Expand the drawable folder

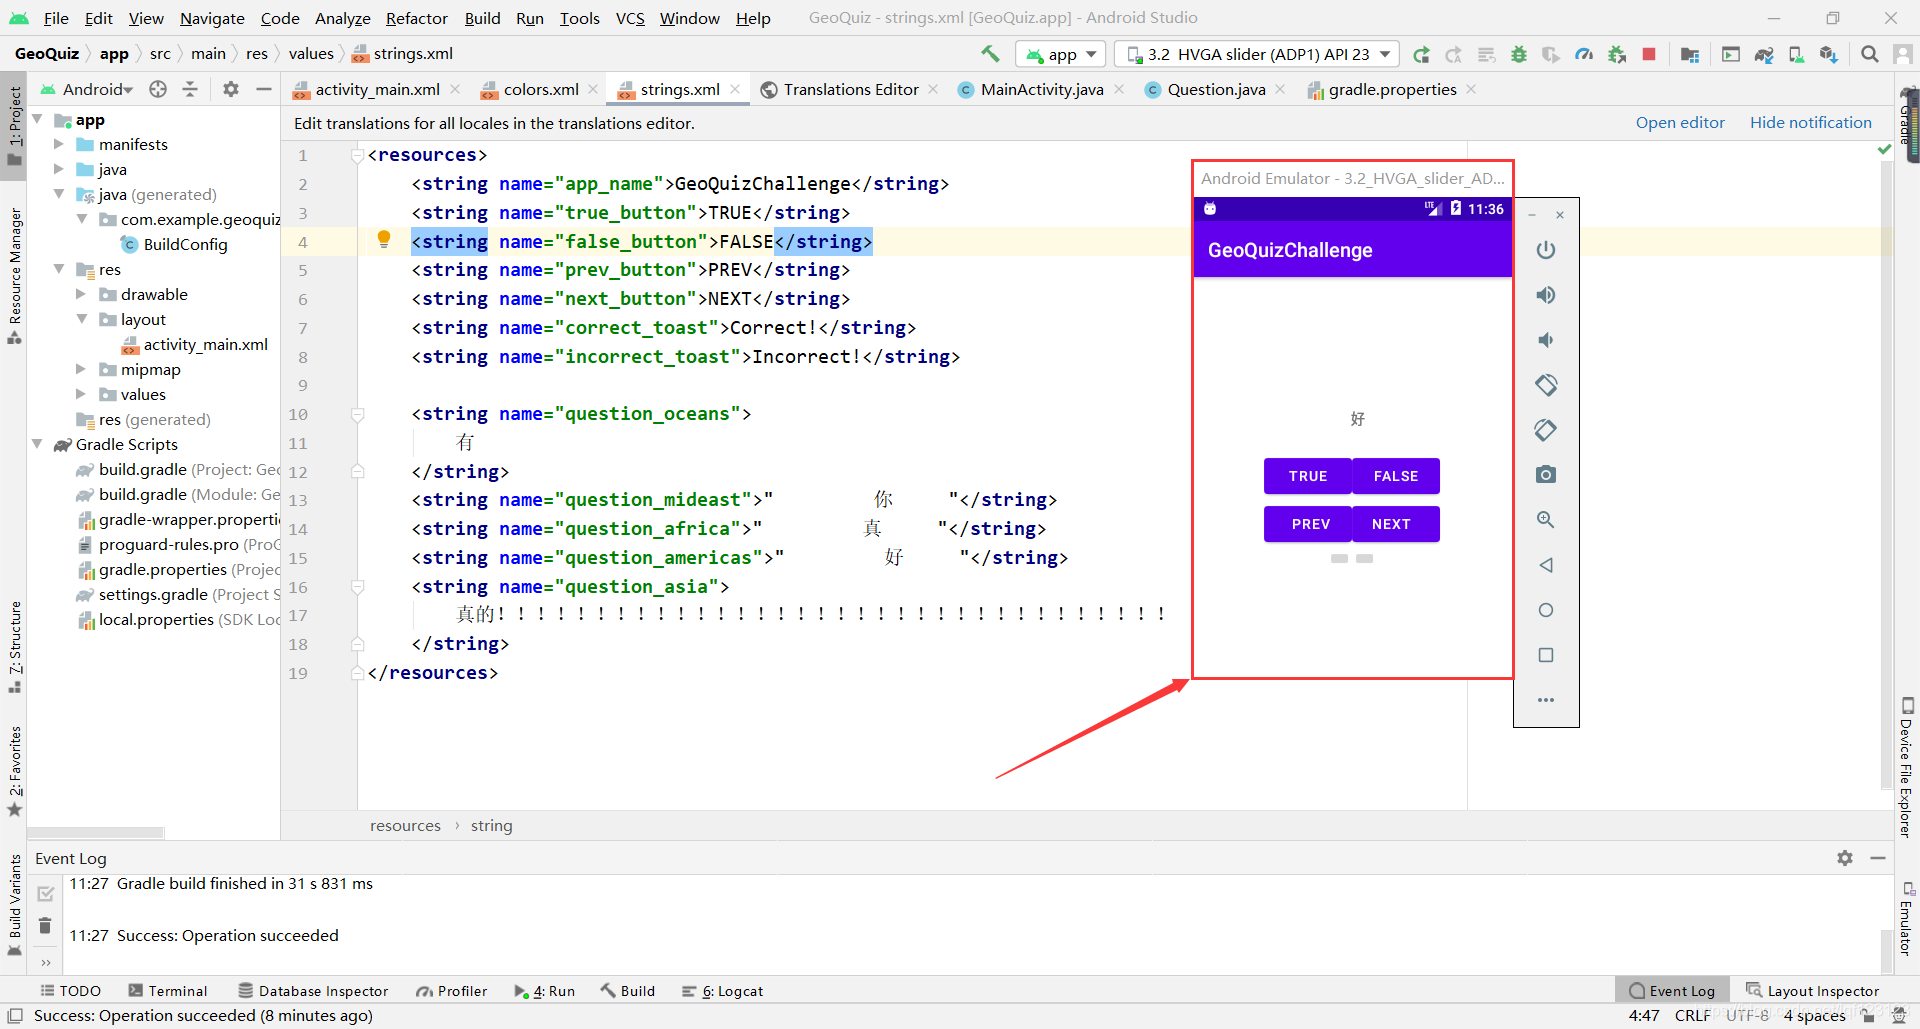click(81, 294)
